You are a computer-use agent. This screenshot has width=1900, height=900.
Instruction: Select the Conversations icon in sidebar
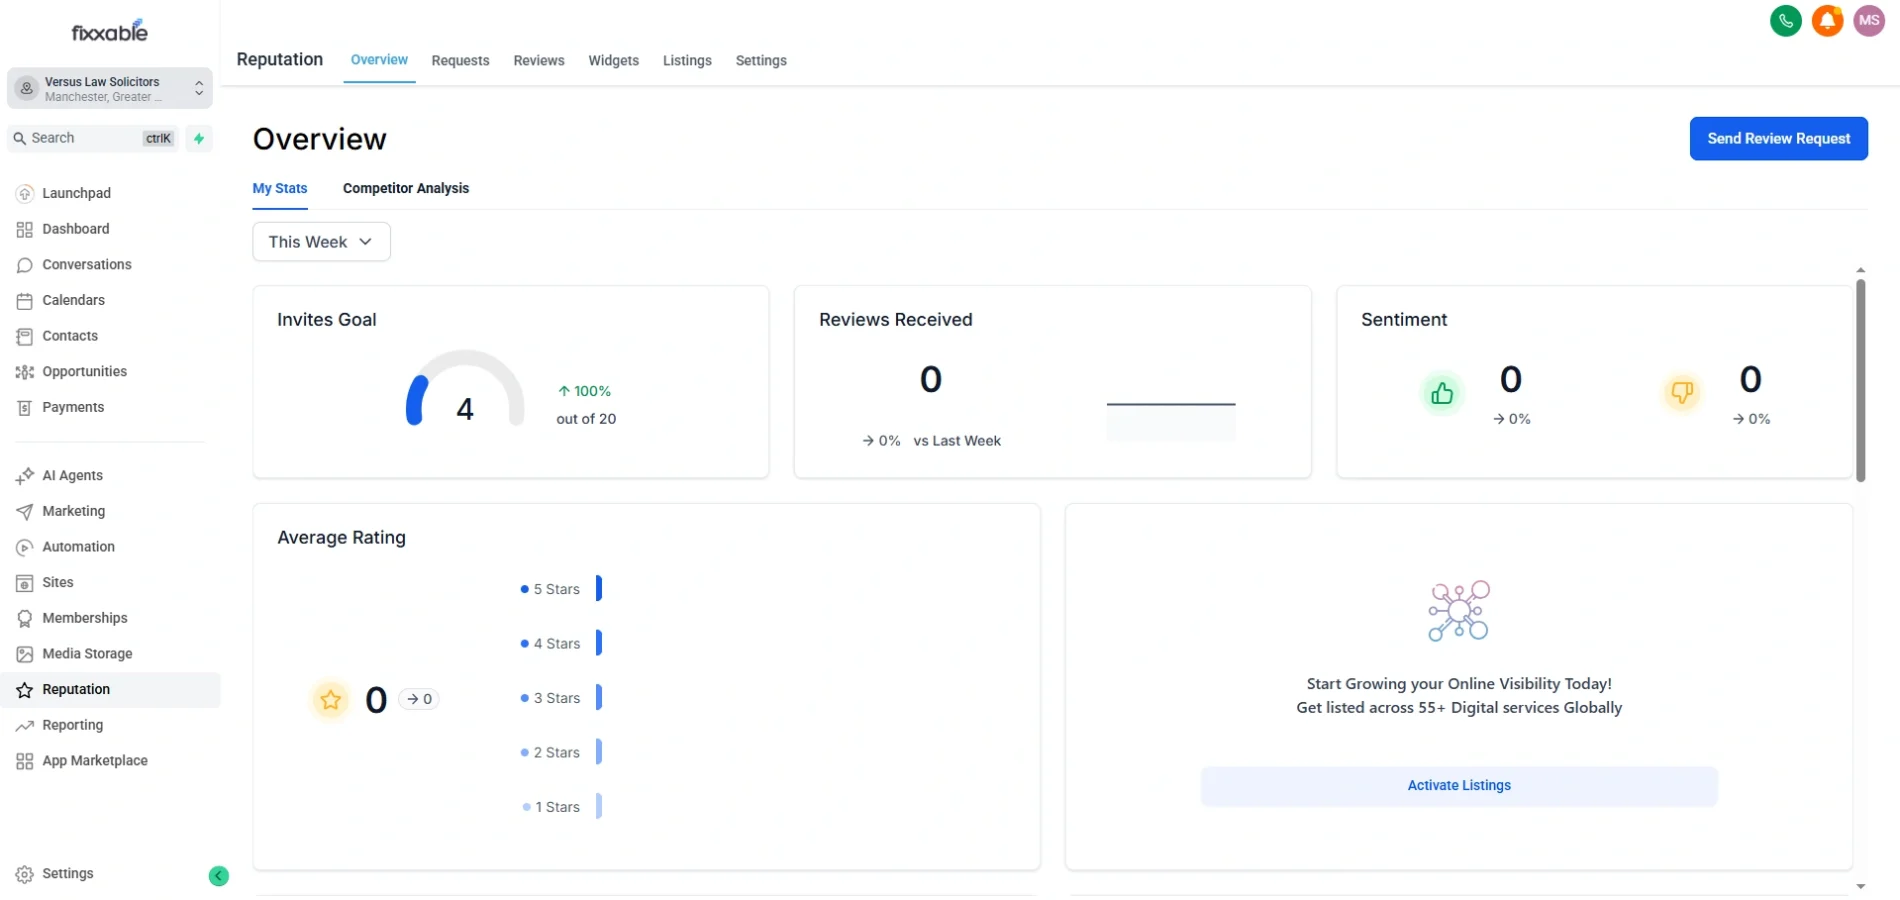coord(25,264)
